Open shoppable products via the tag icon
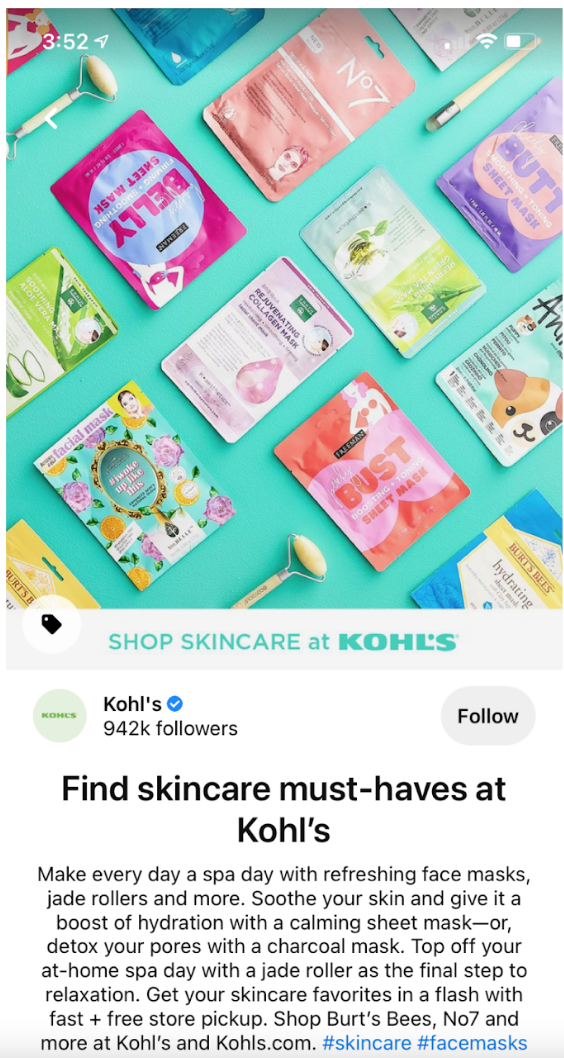This screenshot has width=564, height=1058. click(x=52, y=624)
